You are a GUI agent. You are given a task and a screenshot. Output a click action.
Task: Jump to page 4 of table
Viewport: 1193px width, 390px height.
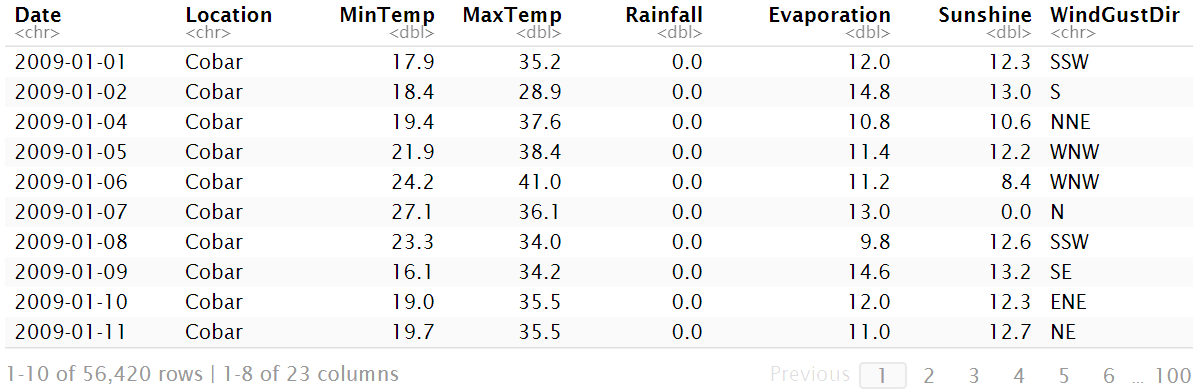coord(1019,375)
